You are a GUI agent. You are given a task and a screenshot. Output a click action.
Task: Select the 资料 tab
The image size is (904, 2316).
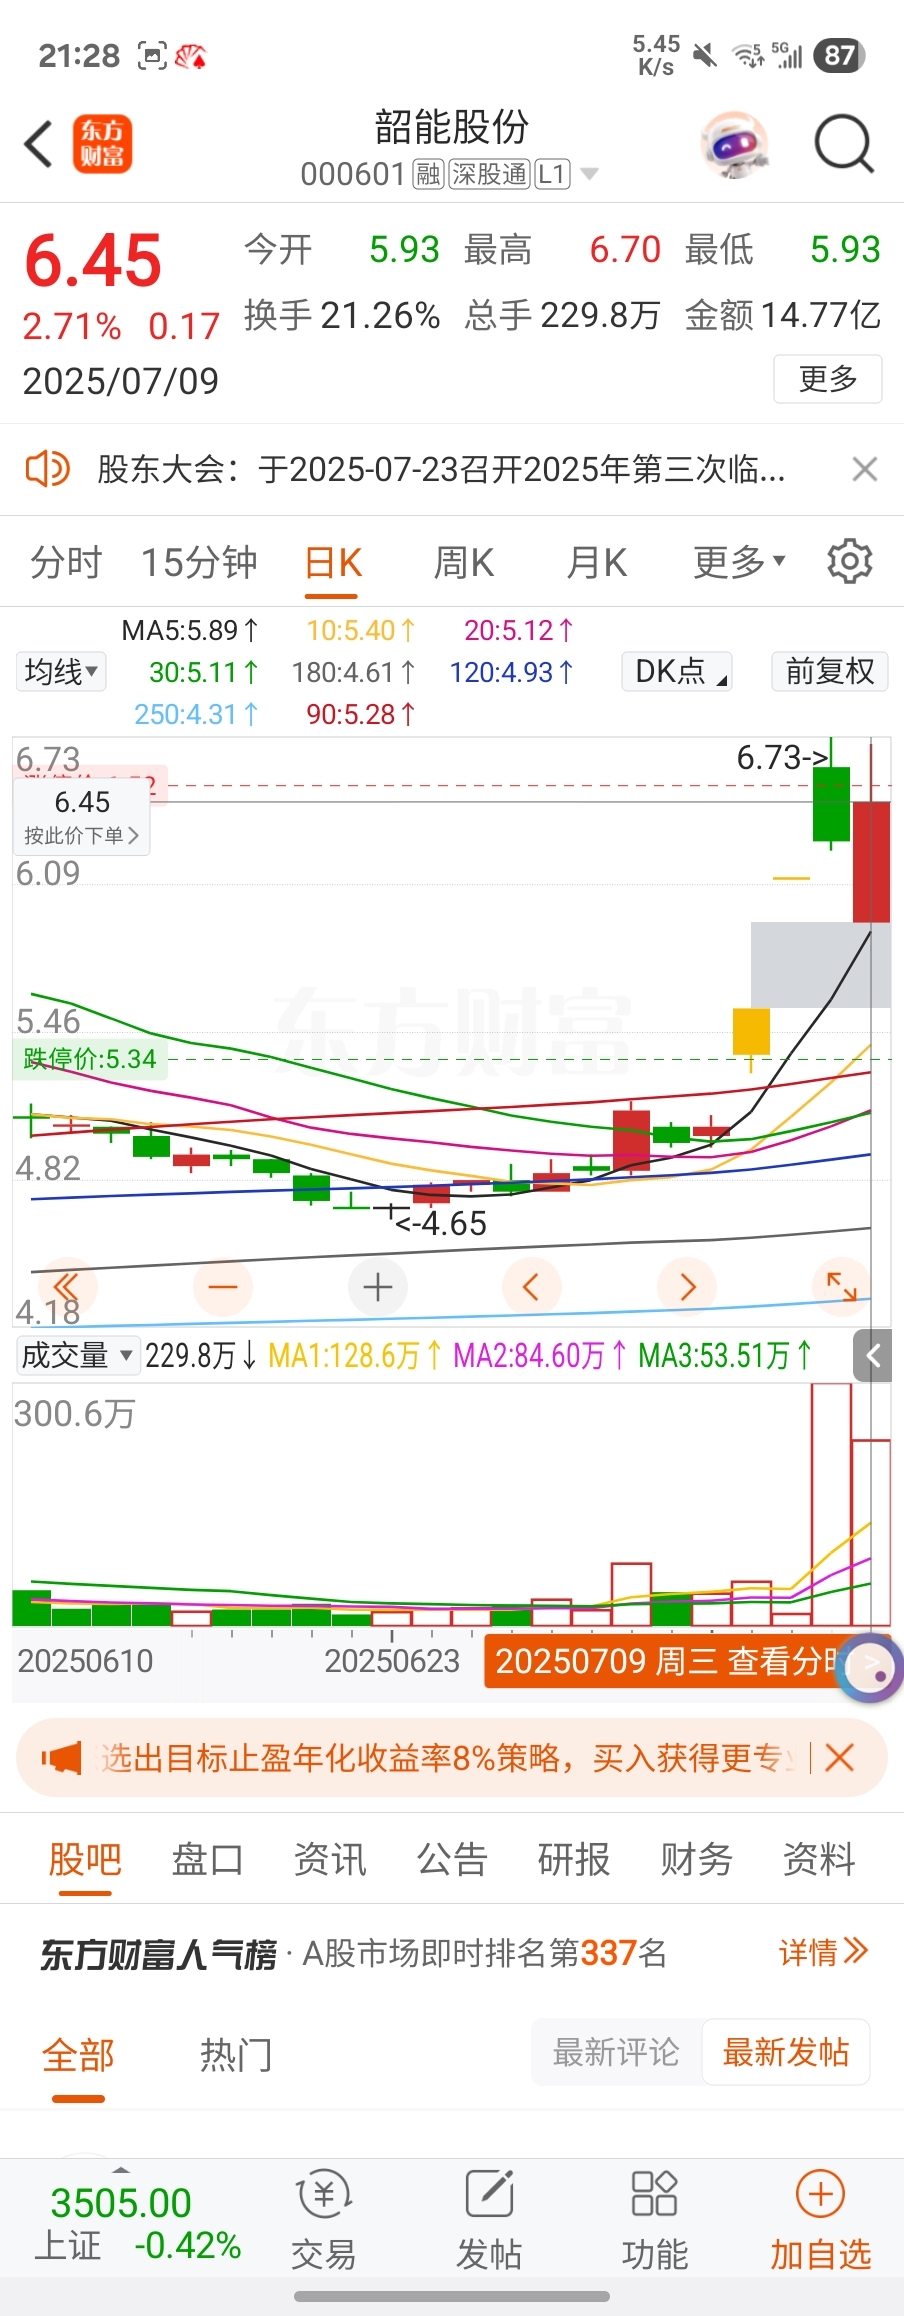[819, 1860]
